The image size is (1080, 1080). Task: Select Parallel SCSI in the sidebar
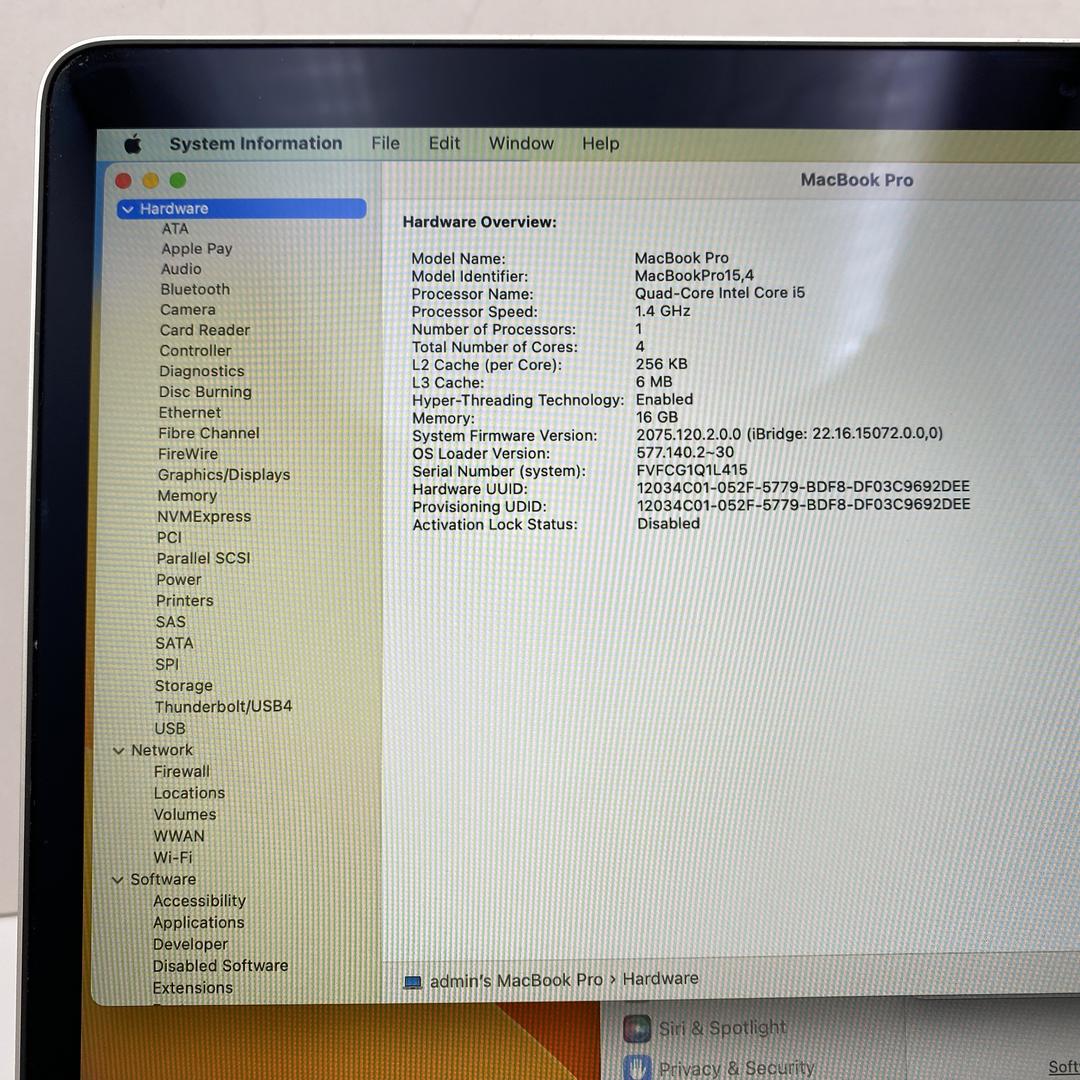204,559
